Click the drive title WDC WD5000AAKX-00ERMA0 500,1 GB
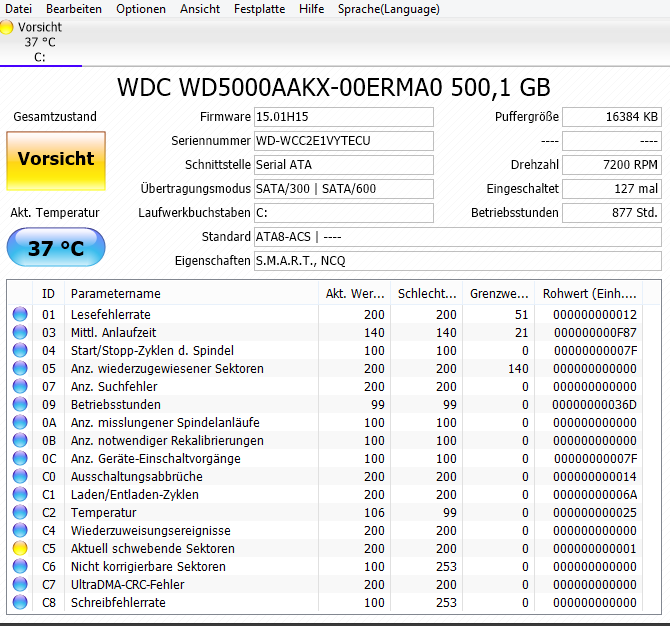The image size is (670, 626). pyautogui.click(x=334, y=88)
